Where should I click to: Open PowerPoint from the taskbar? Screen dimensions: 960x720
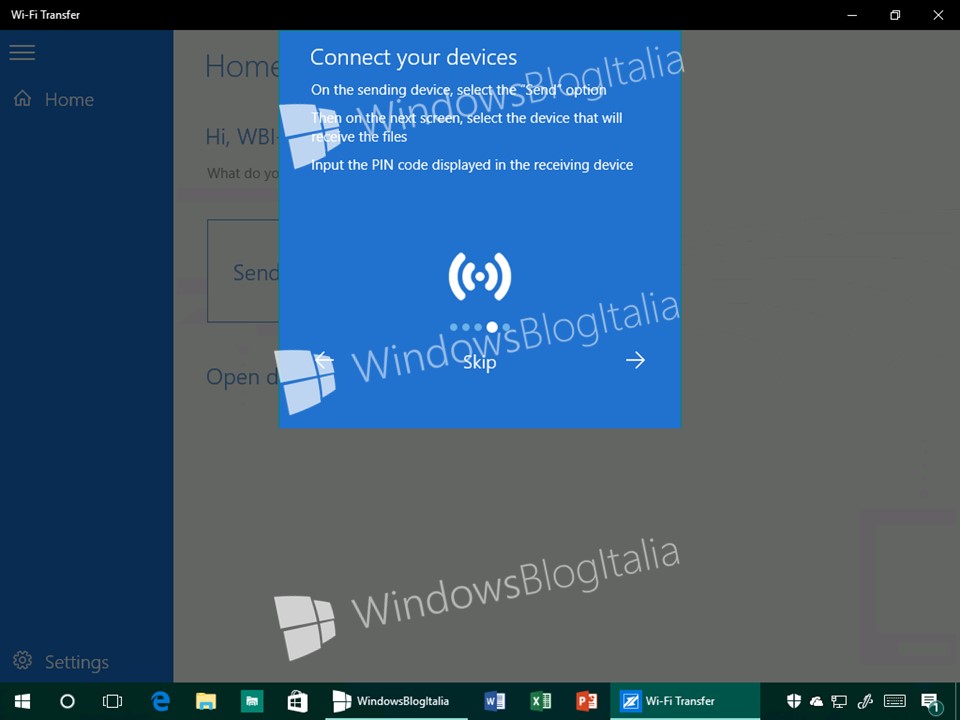[x=587, y=701]
